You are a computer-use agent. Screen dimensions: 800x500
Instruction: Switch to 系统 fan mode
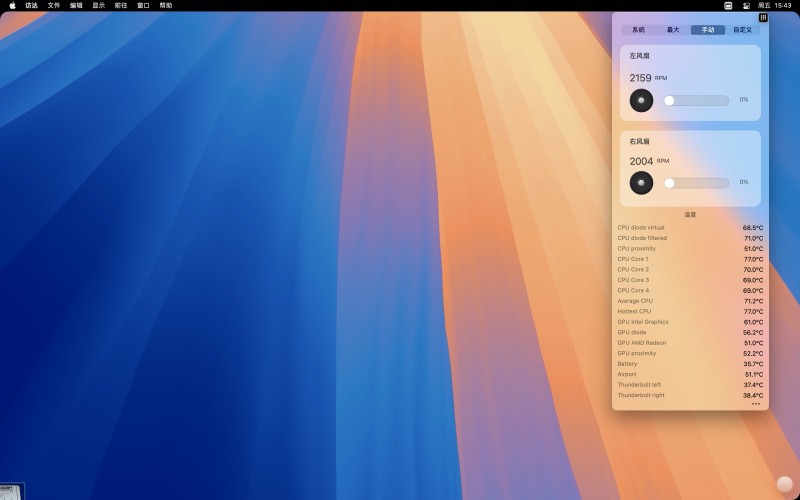(x=638, y=30)
